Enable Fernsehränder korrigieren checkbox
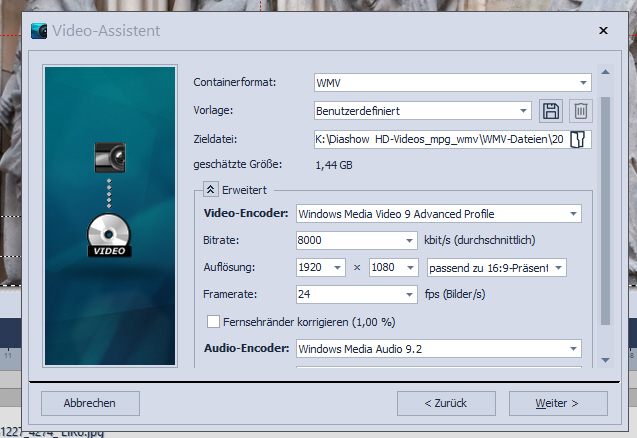 (213, 322)
